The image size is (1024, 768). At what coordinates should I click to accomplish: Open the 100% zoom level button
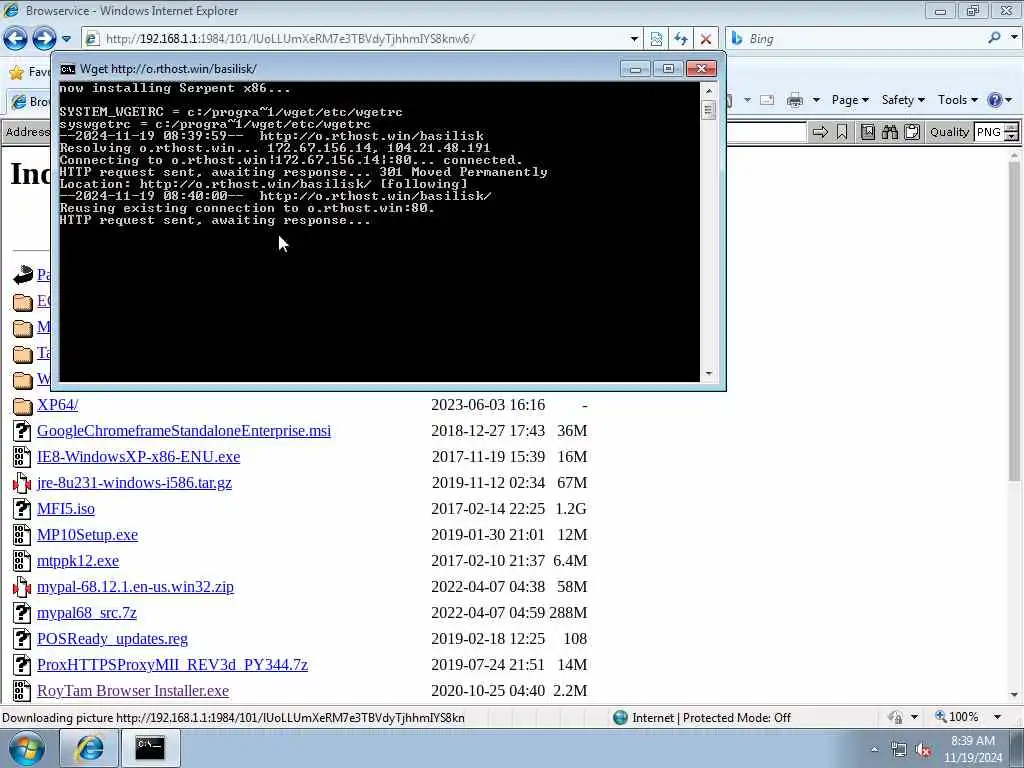pos(957,717)
